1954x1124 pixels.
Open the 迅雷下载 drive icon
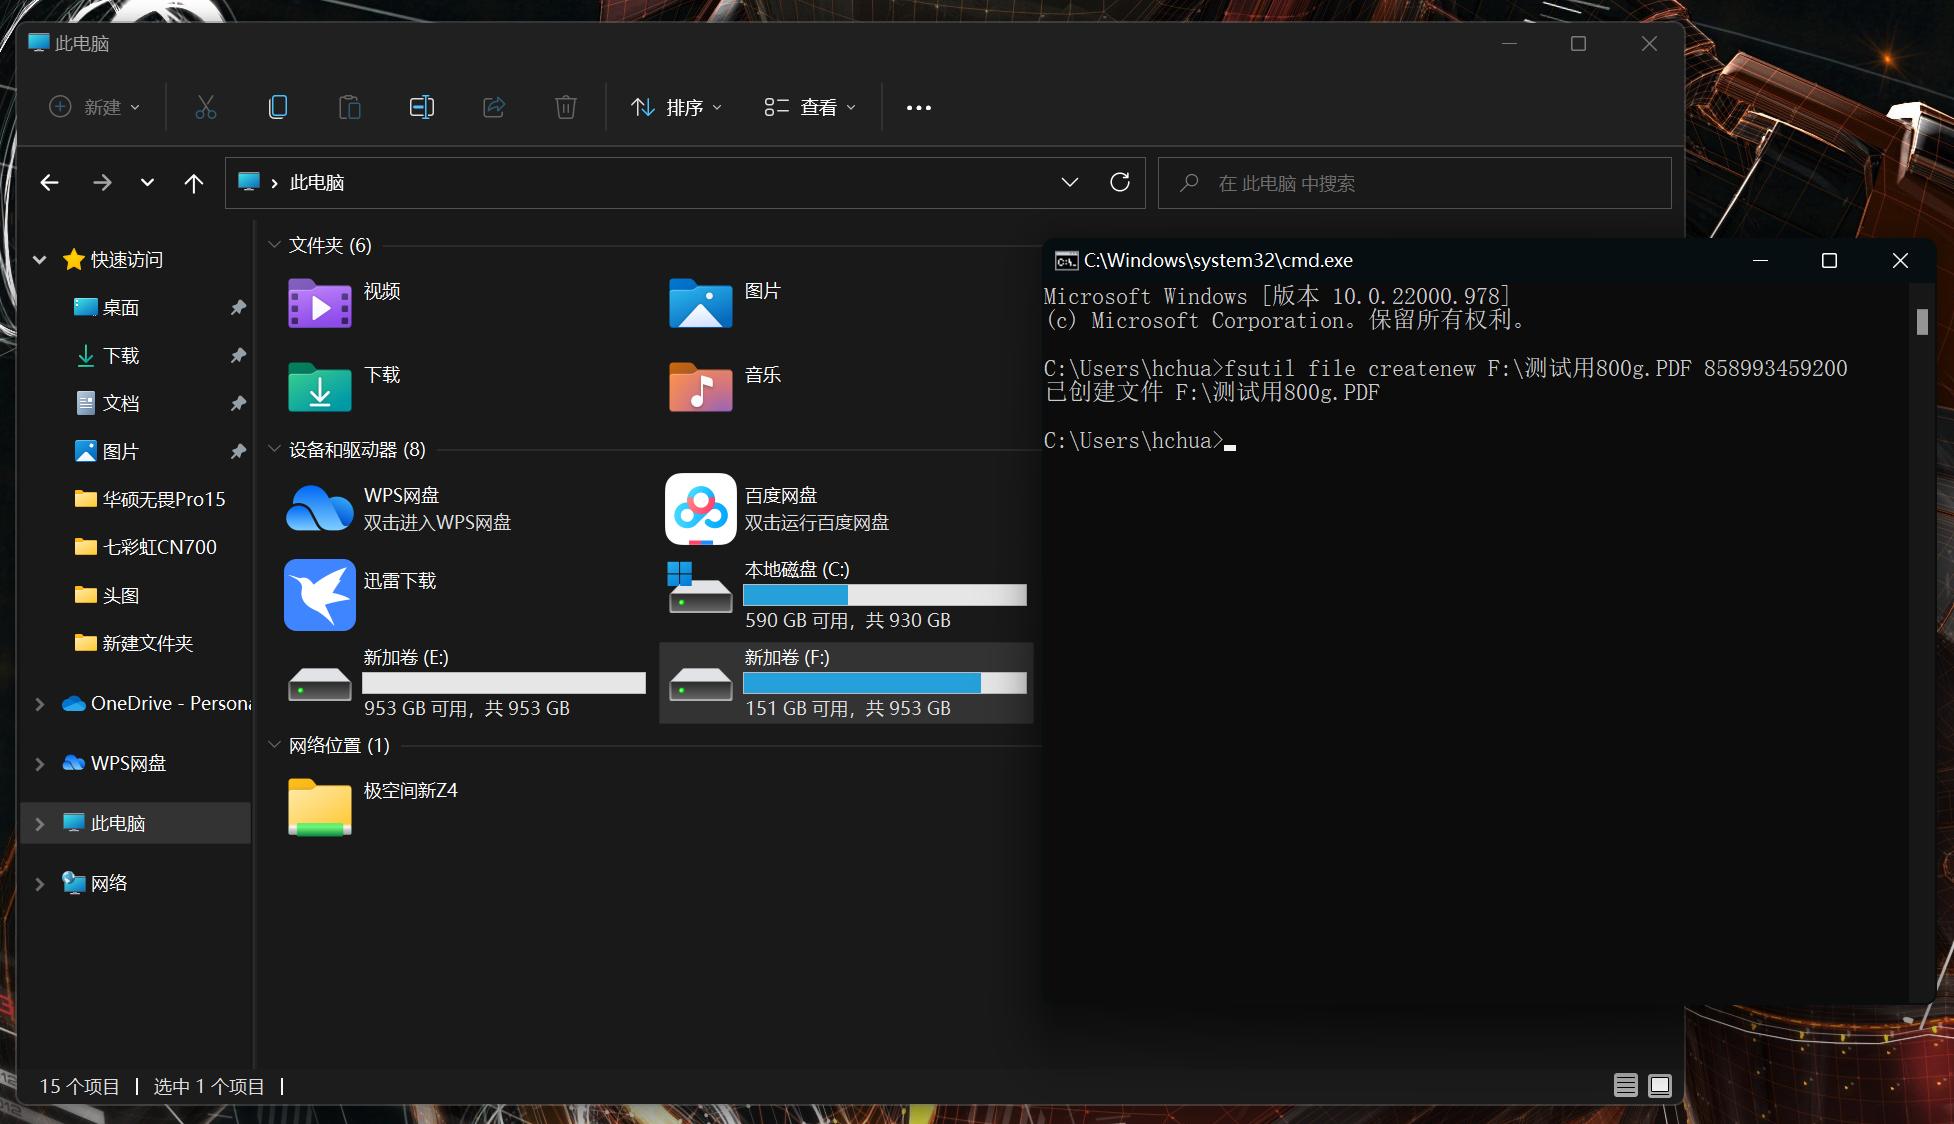(x=318, y=595)
